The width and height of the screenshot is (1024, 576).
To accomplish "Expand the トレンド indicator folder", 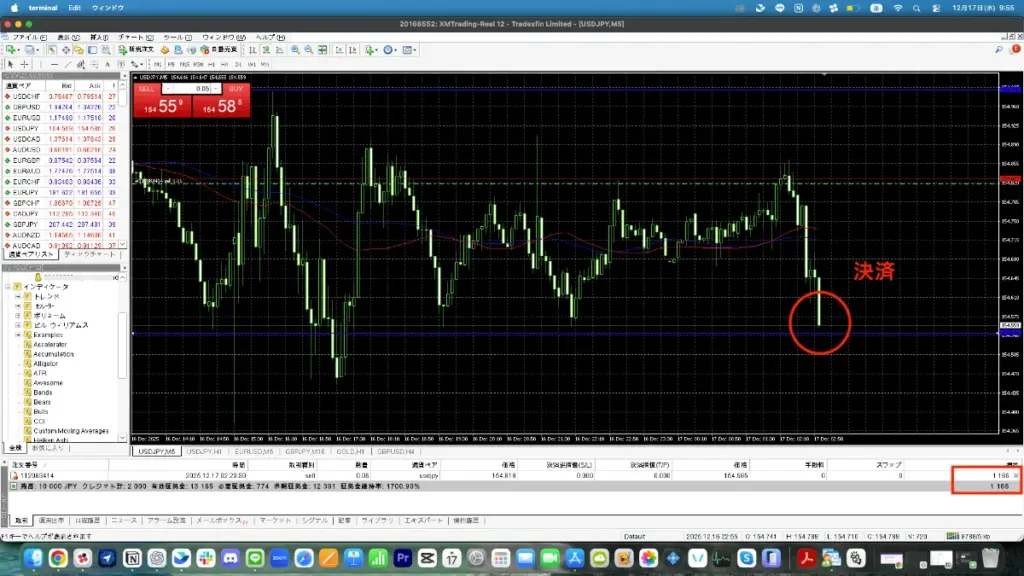I will (x=17, y=297).
